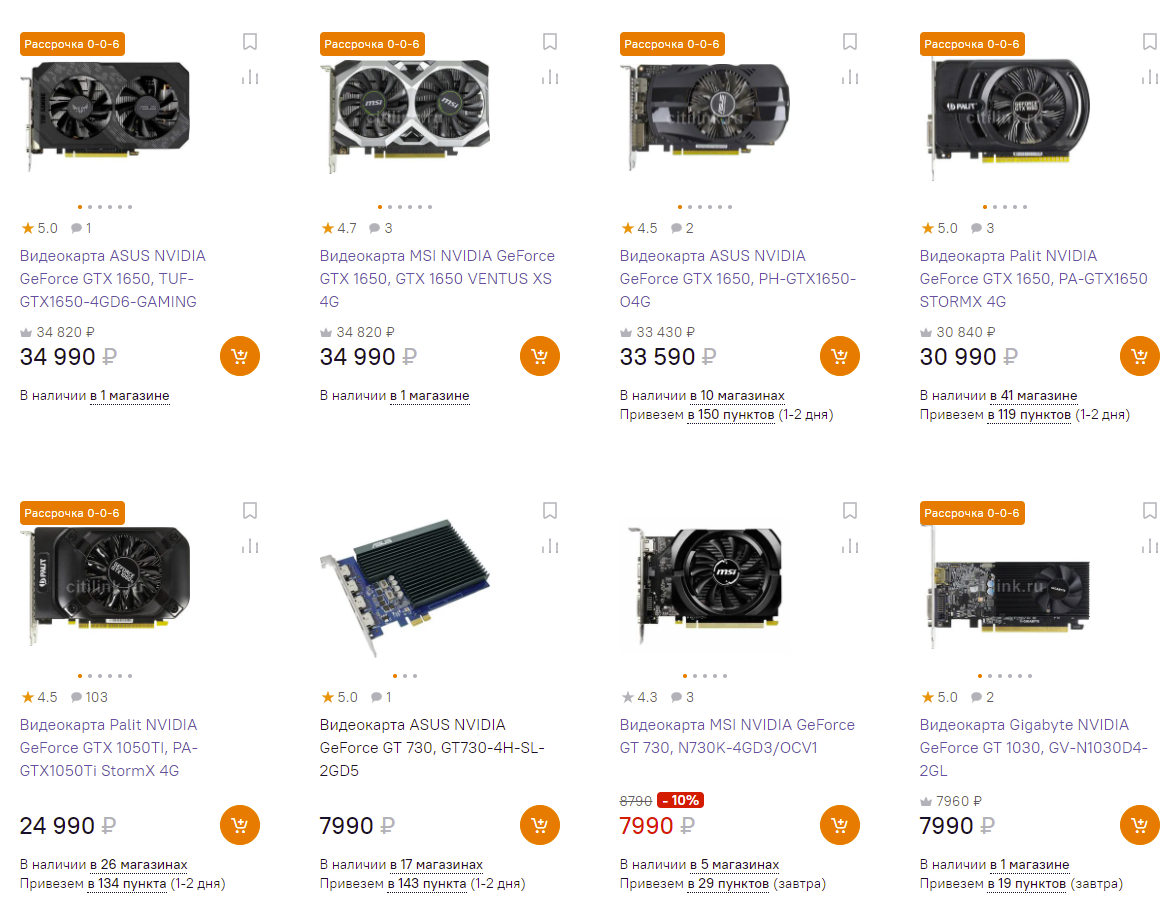Add ASUS GT 730 to cart
Viewport: 1169px width, 914px height.
[540, 825]
